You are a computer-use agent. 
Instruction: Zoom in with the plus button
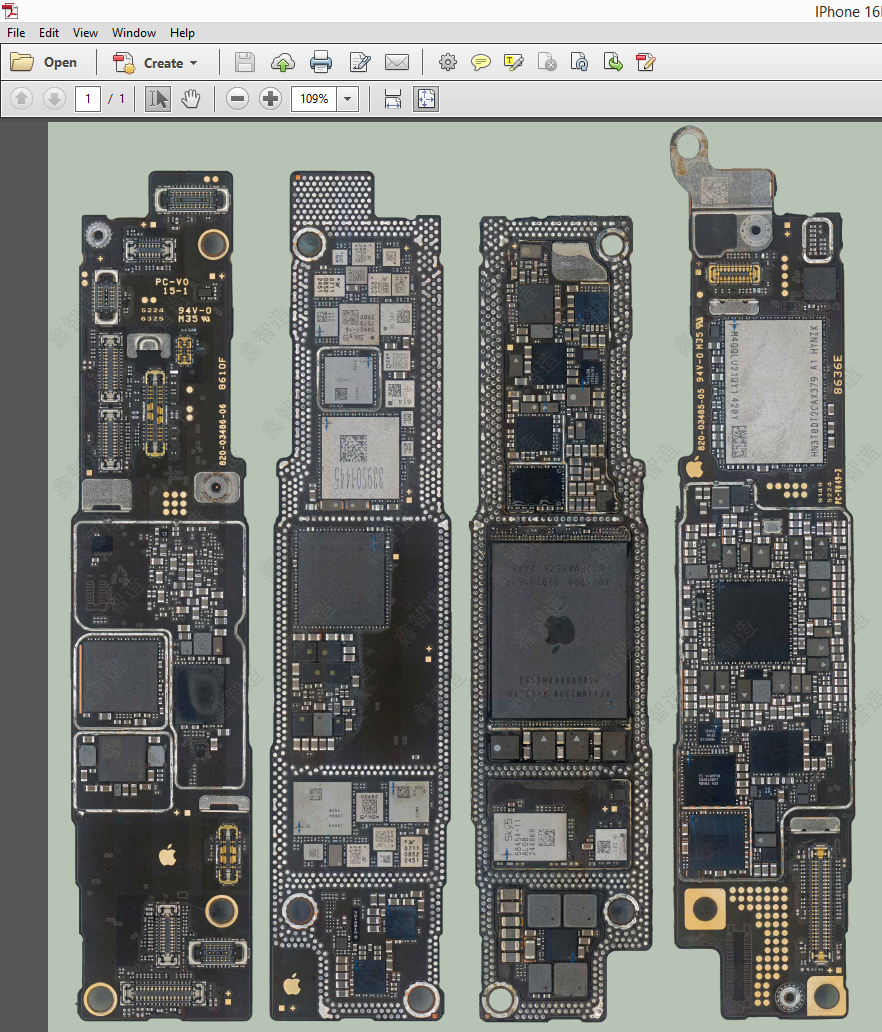point(270,99)
